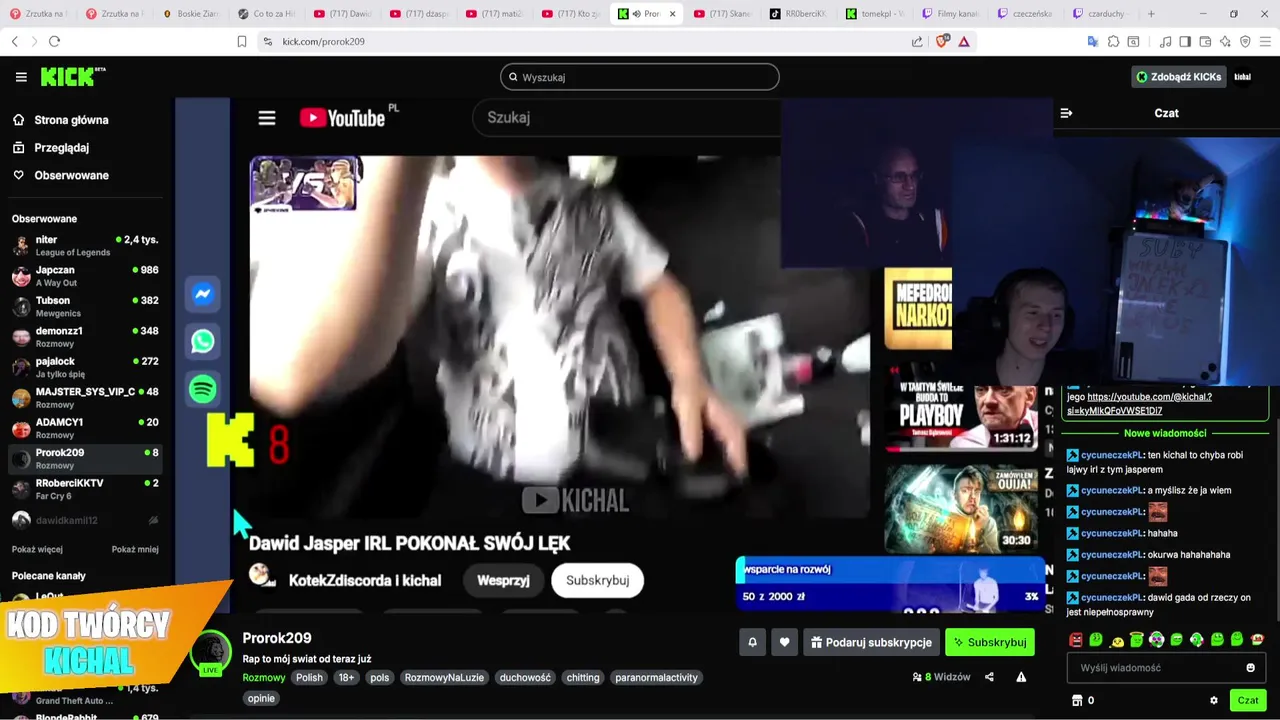This screenshot has width=1280, height=720.
Task: Click the RozmowyNaLuzie tag
Action: [444, 677]
